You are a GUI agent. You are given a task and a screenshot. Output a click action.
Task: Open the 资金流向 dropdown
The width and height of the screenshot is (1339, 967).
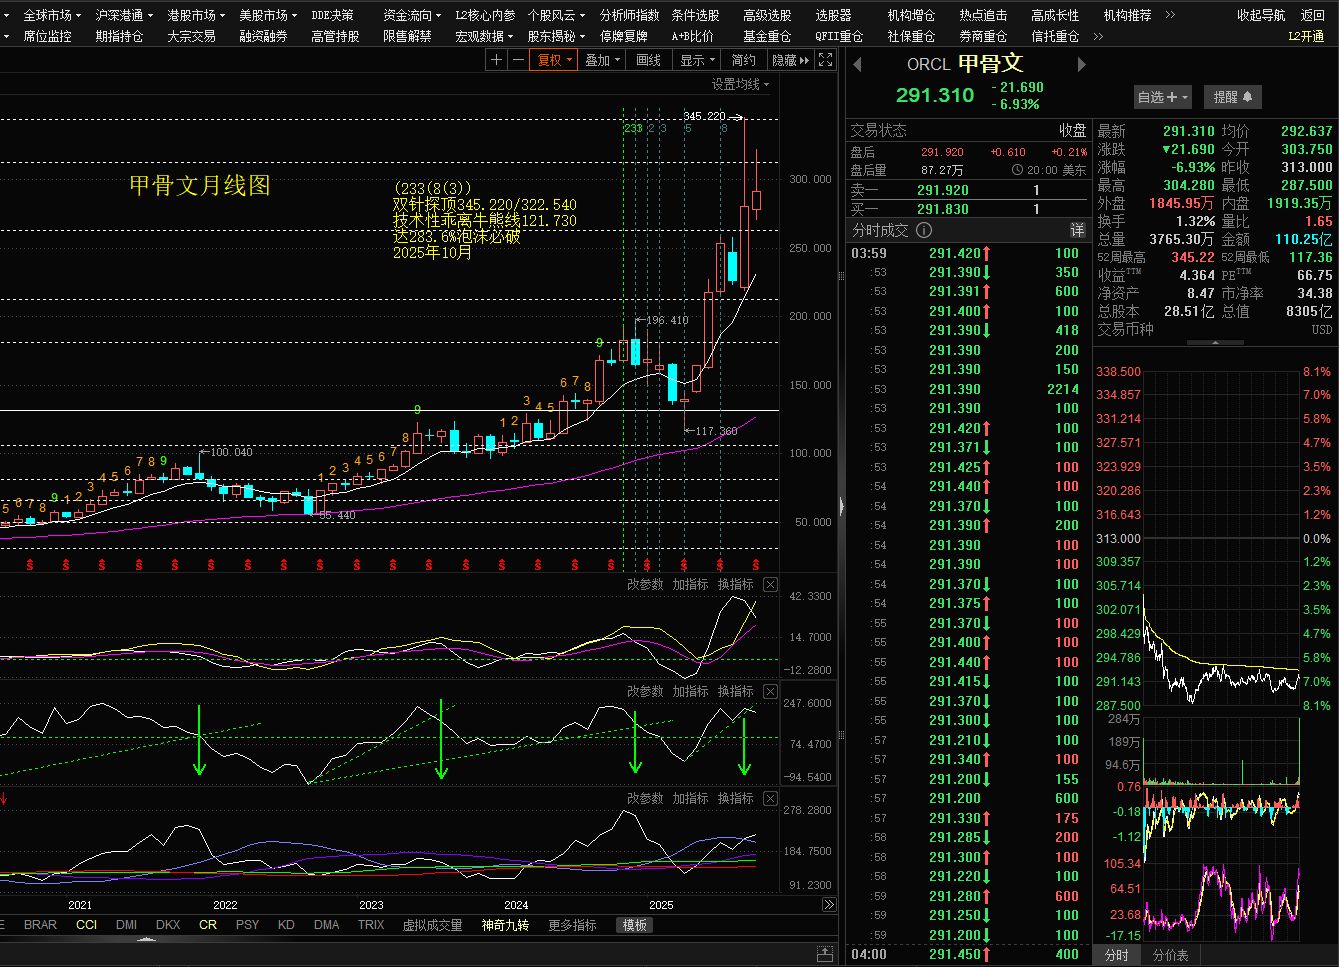412,15
